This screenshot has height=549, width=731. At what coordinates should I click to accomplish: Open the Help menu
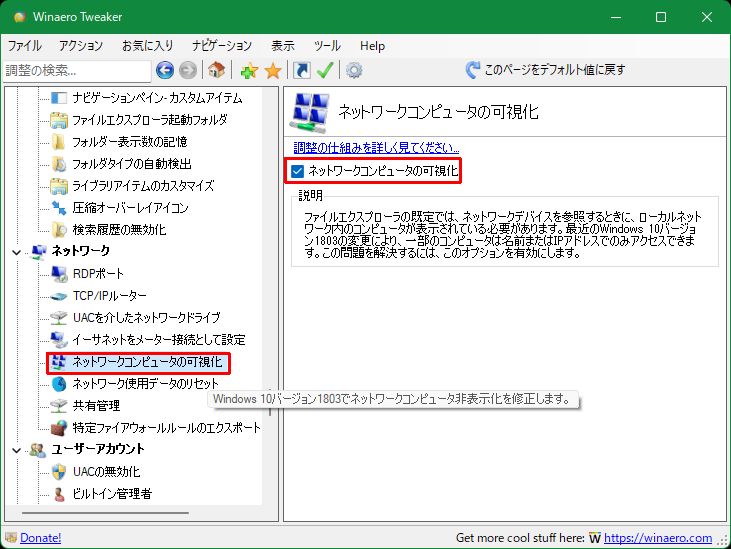[372, 46]
